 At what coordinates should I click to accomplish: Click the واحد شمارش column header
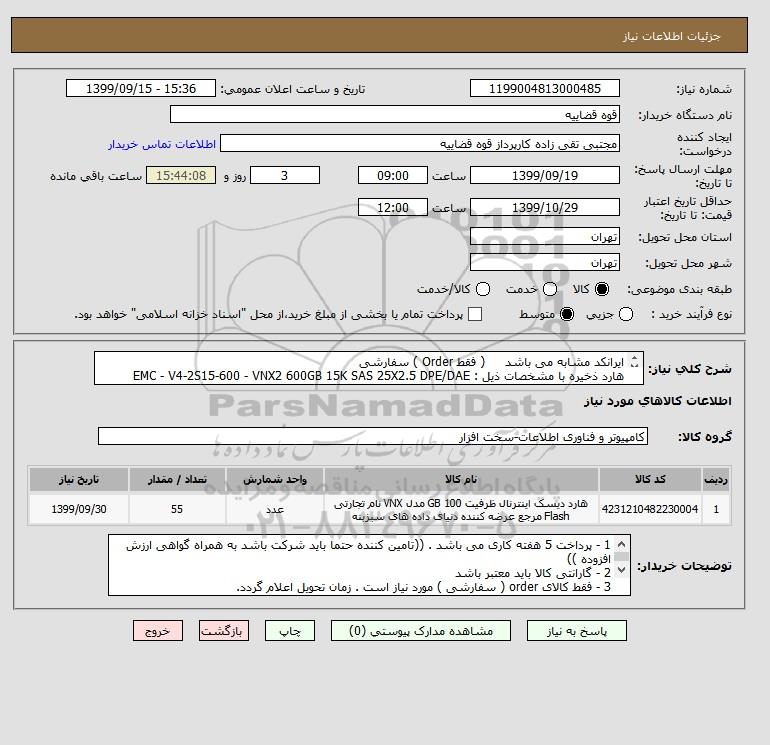pos(275,479)
